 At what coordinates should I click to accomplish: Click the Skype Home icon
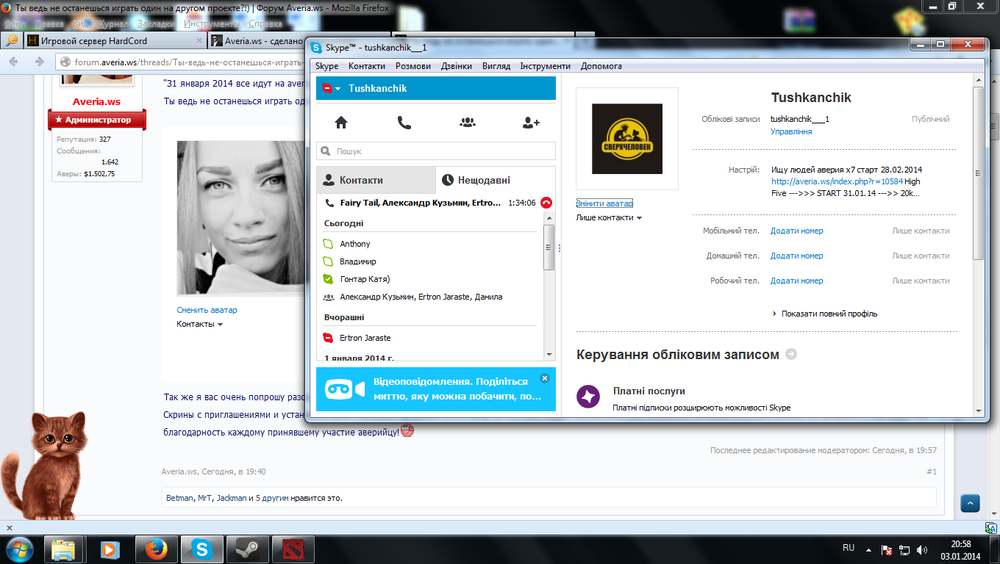(341, 123)
